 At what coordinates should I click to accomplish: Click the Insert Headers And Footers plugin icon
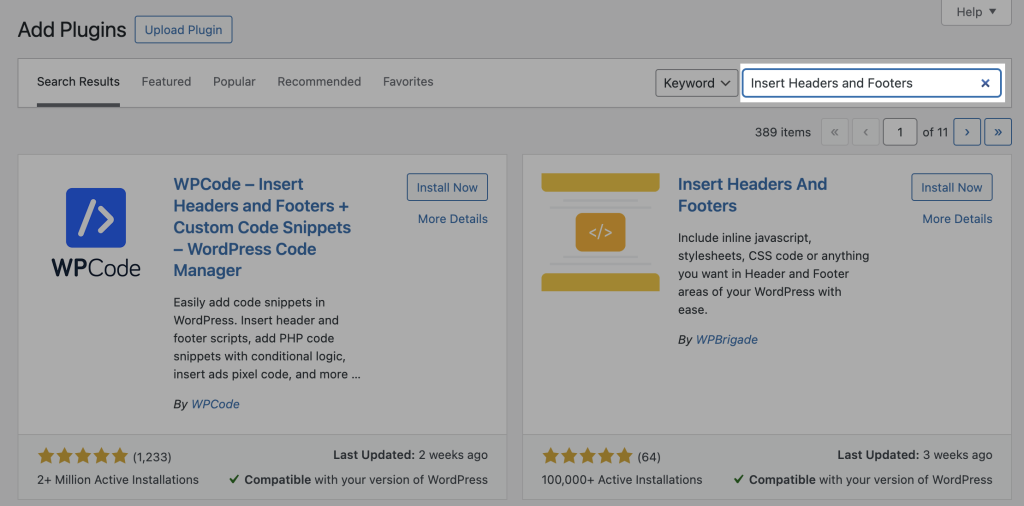click(600, 232)
